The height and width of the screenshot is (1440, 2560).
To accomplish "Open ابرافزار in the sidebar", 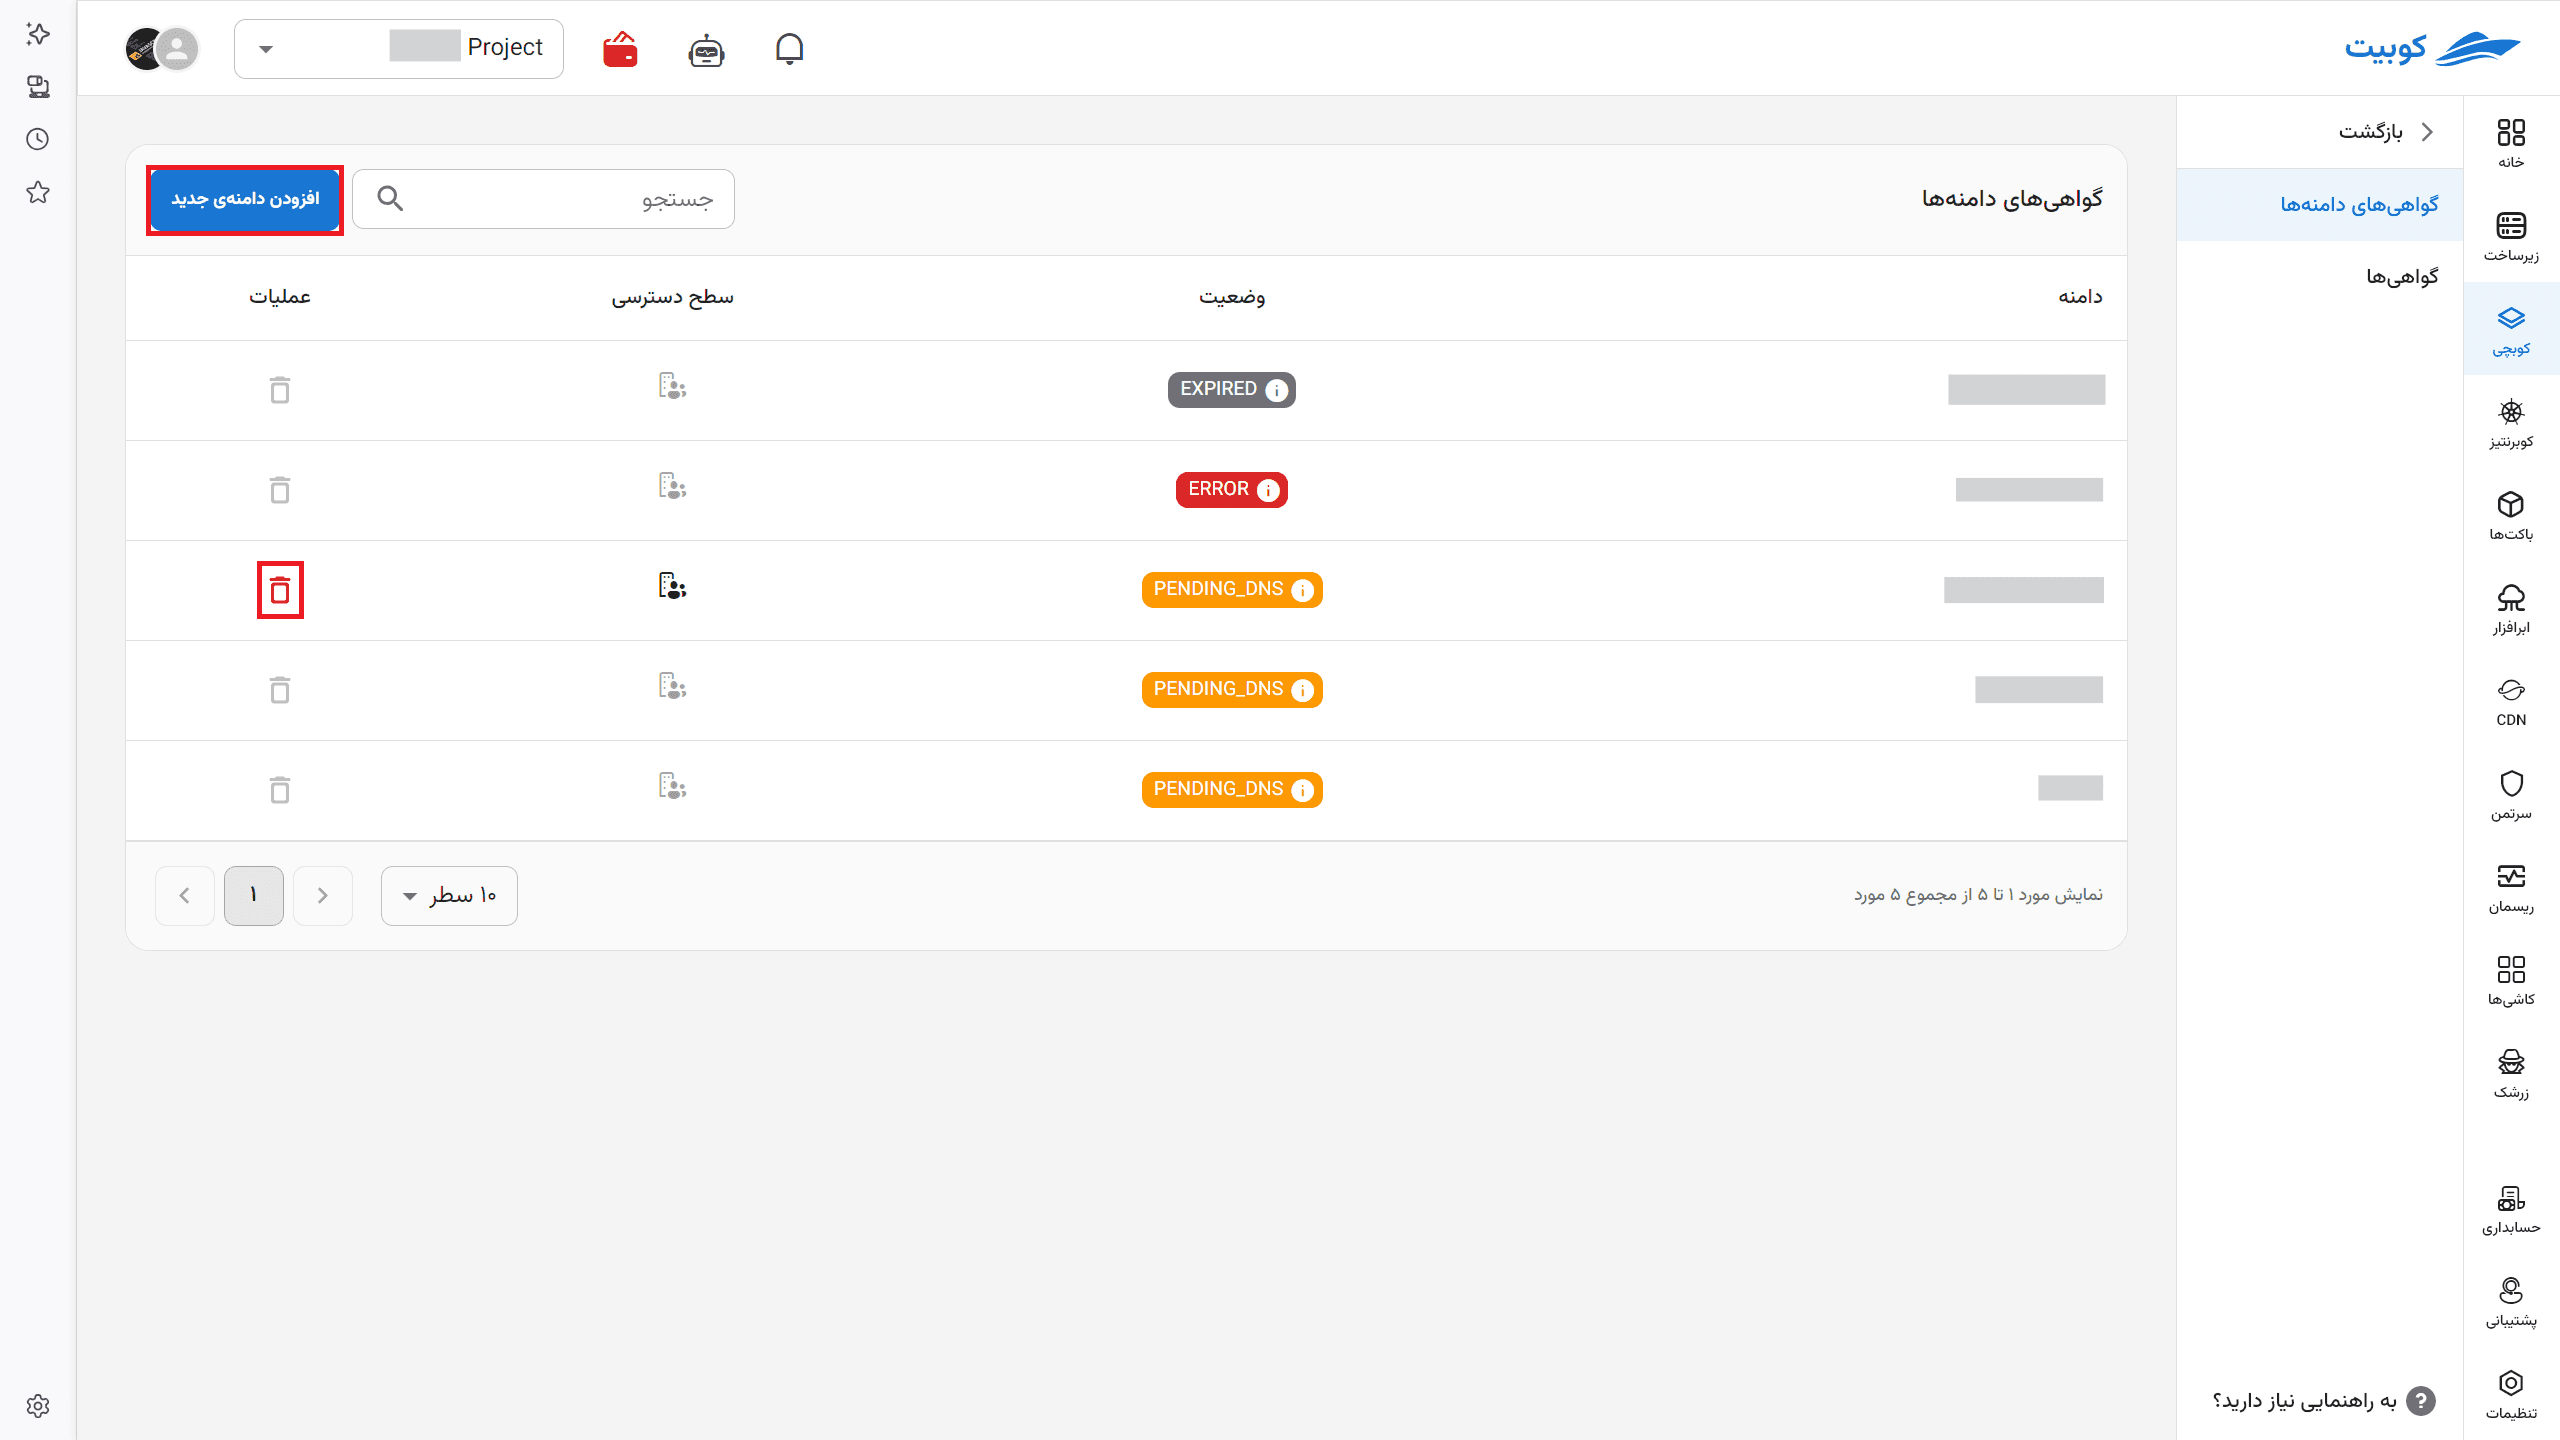I will pyautogui.click(x=2511, y=609).
